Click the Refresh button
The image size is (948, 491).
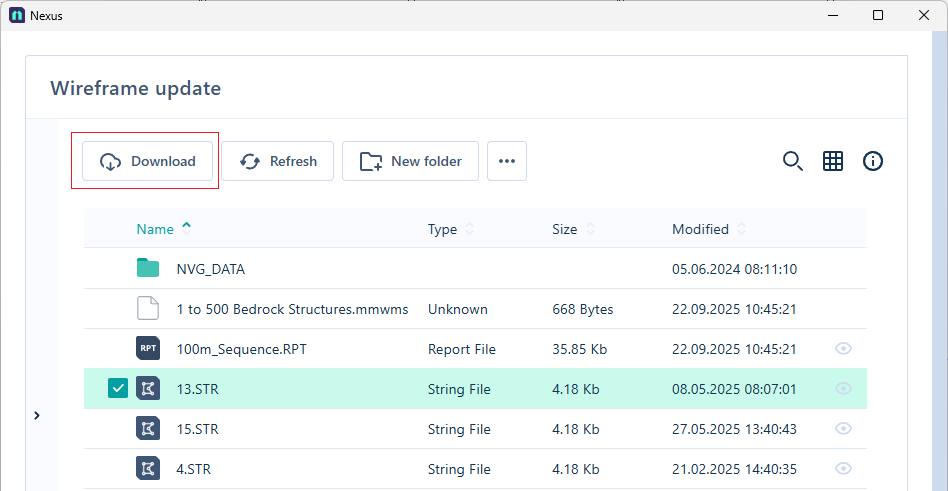[277, 161]
